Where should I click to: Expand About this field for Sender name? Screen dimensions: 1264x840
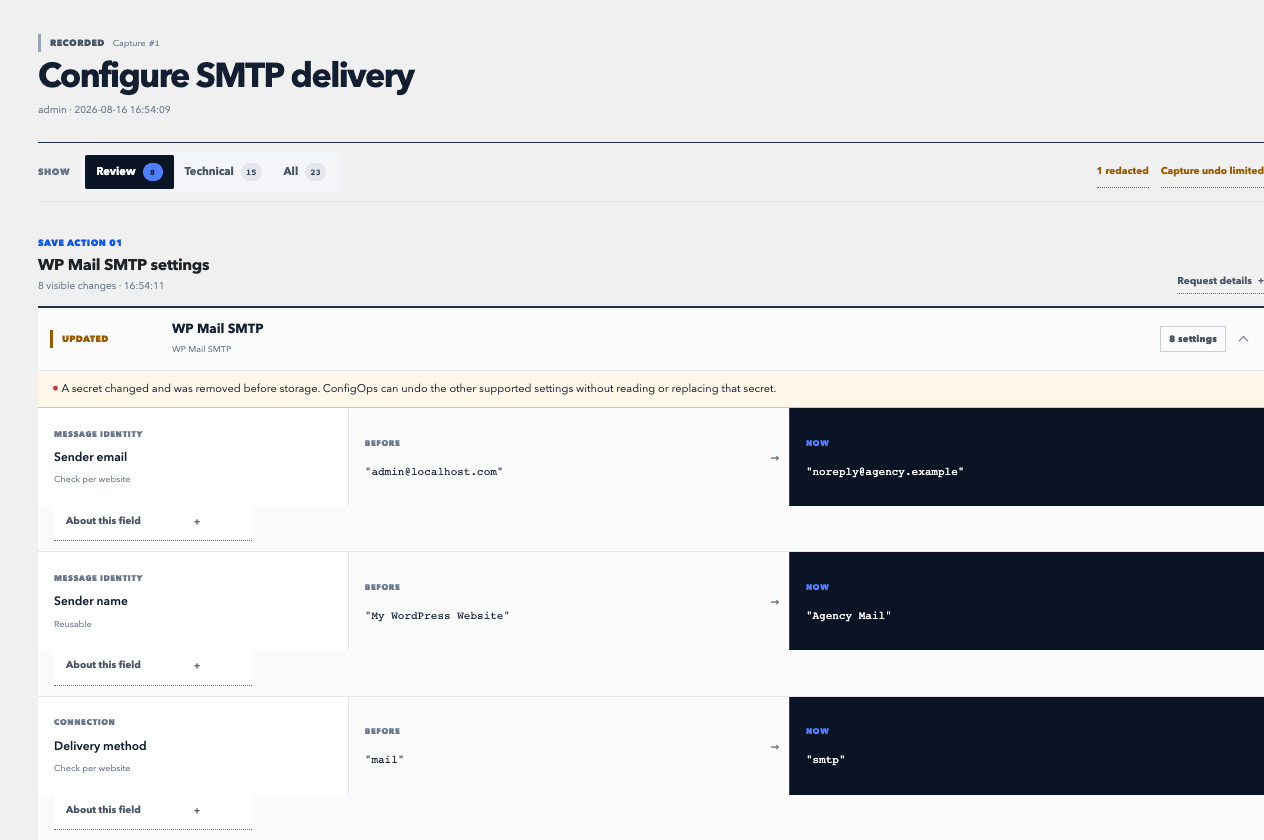152,666
